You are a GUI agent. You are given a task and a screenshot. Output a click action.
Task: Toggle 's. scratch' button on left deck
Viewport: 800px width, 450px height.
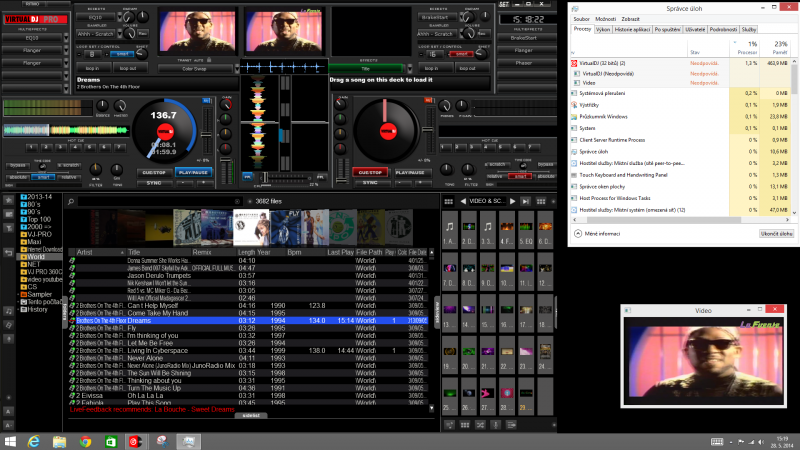point(68,165)
